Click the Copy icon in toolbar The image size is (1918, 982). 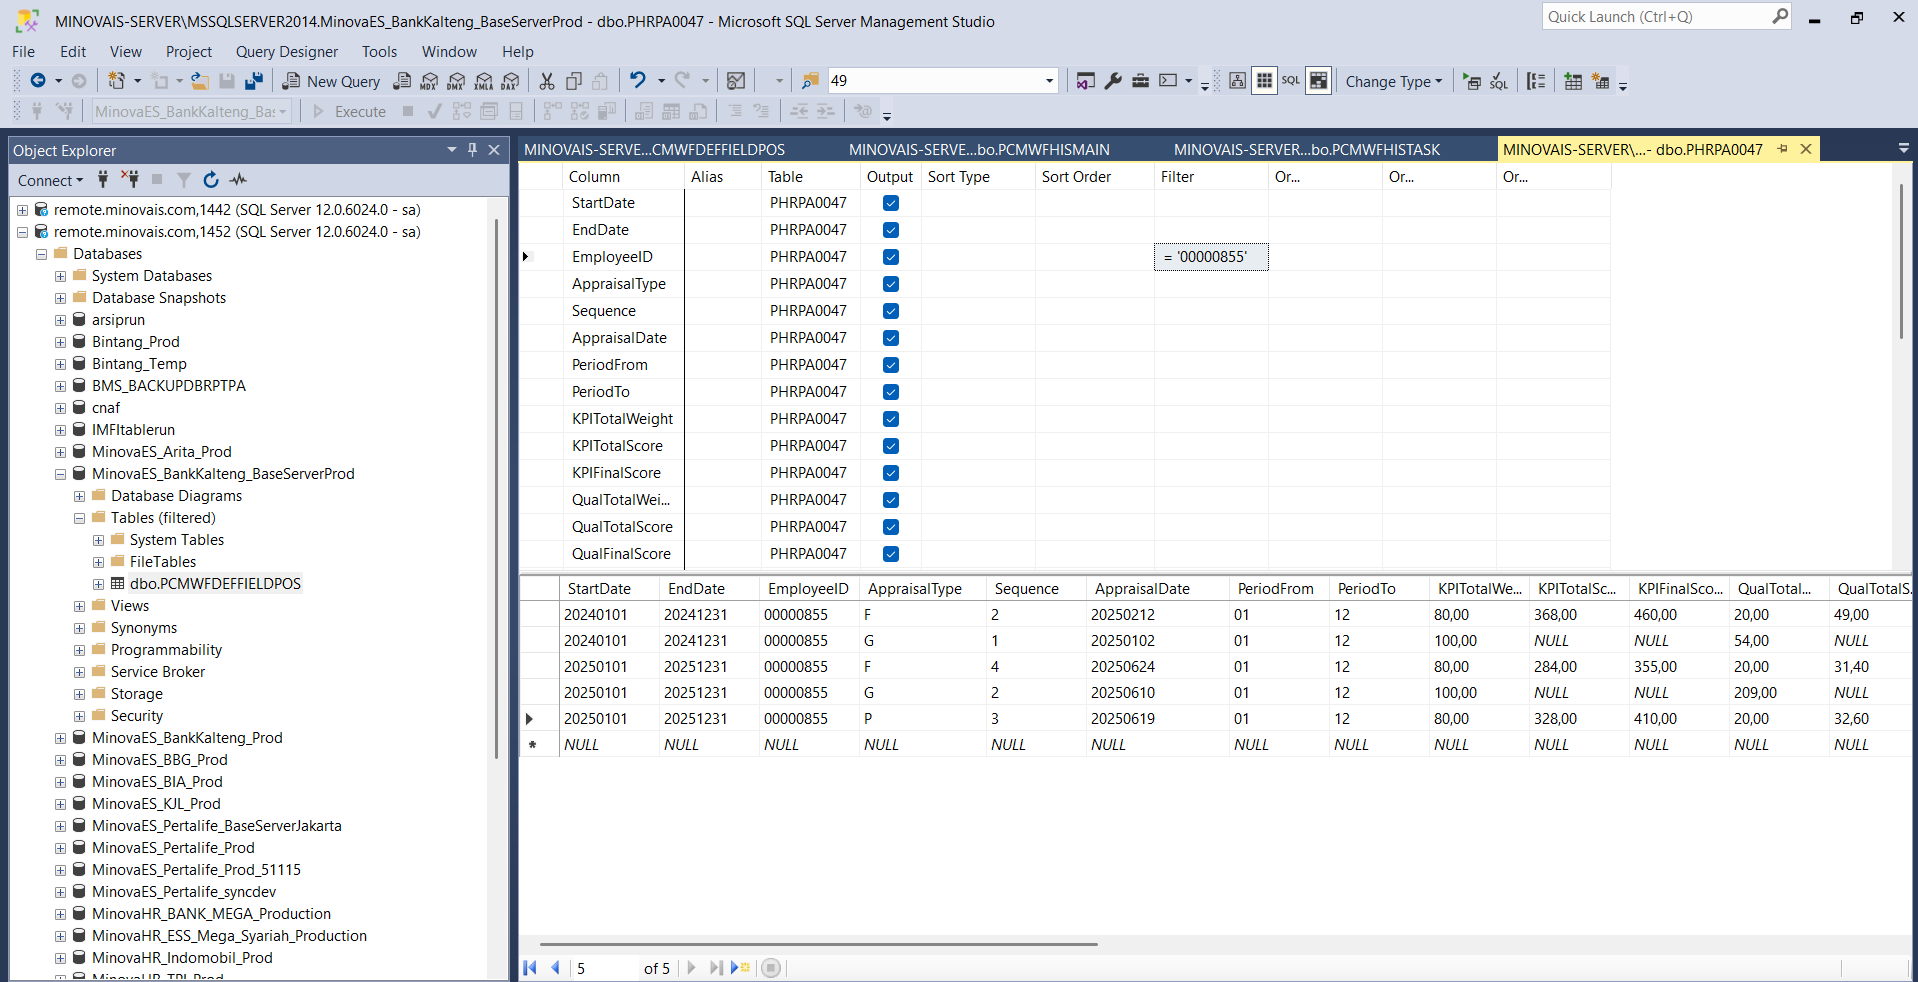point(574,81)
